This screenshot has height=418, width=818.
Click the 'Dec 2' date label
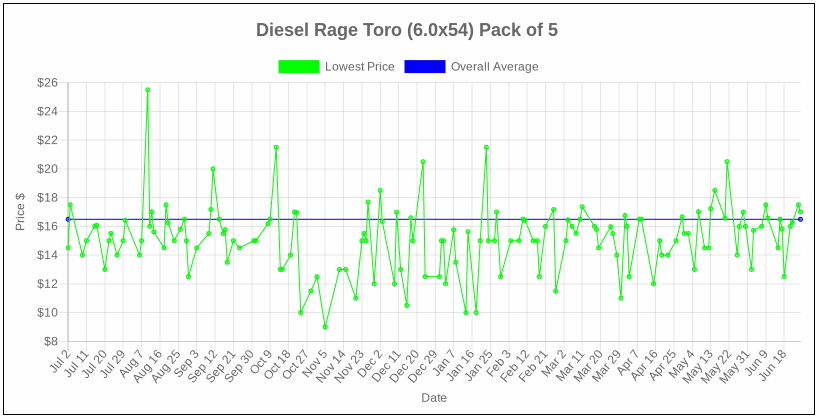[x=371, y=361]
